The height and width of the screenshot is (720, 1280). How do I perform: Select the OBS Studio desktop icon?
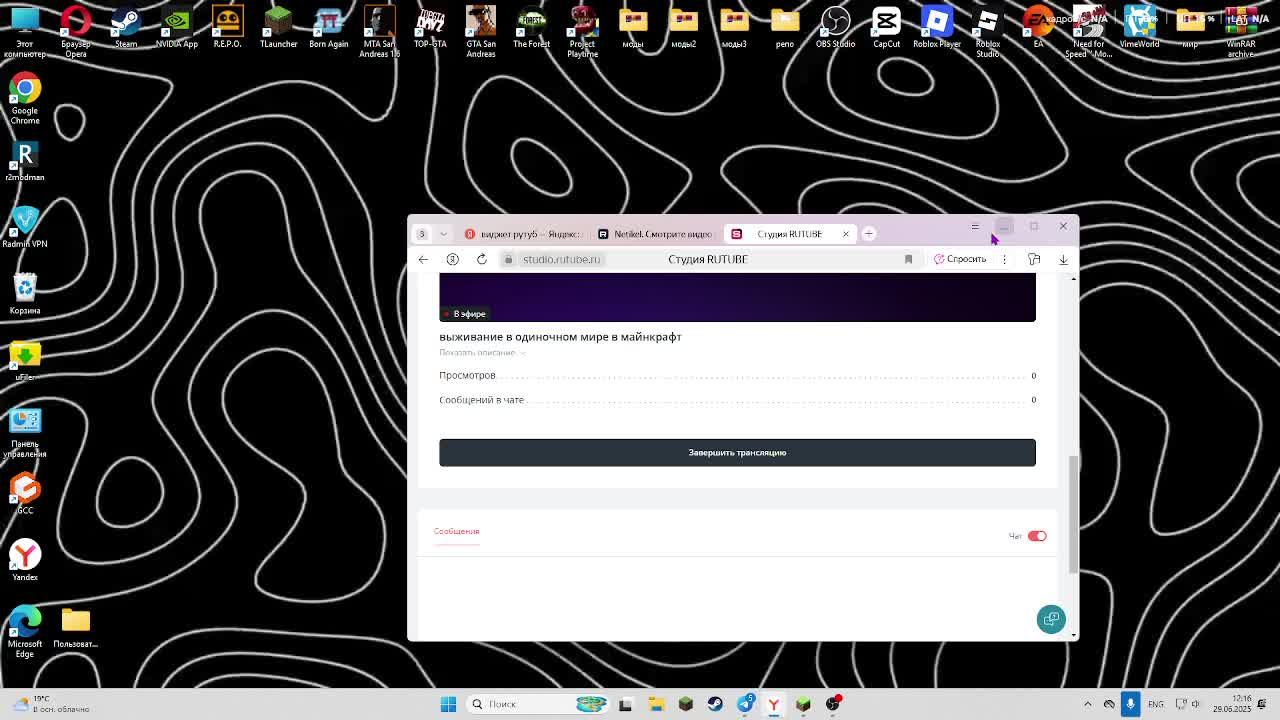pos(835,27)
